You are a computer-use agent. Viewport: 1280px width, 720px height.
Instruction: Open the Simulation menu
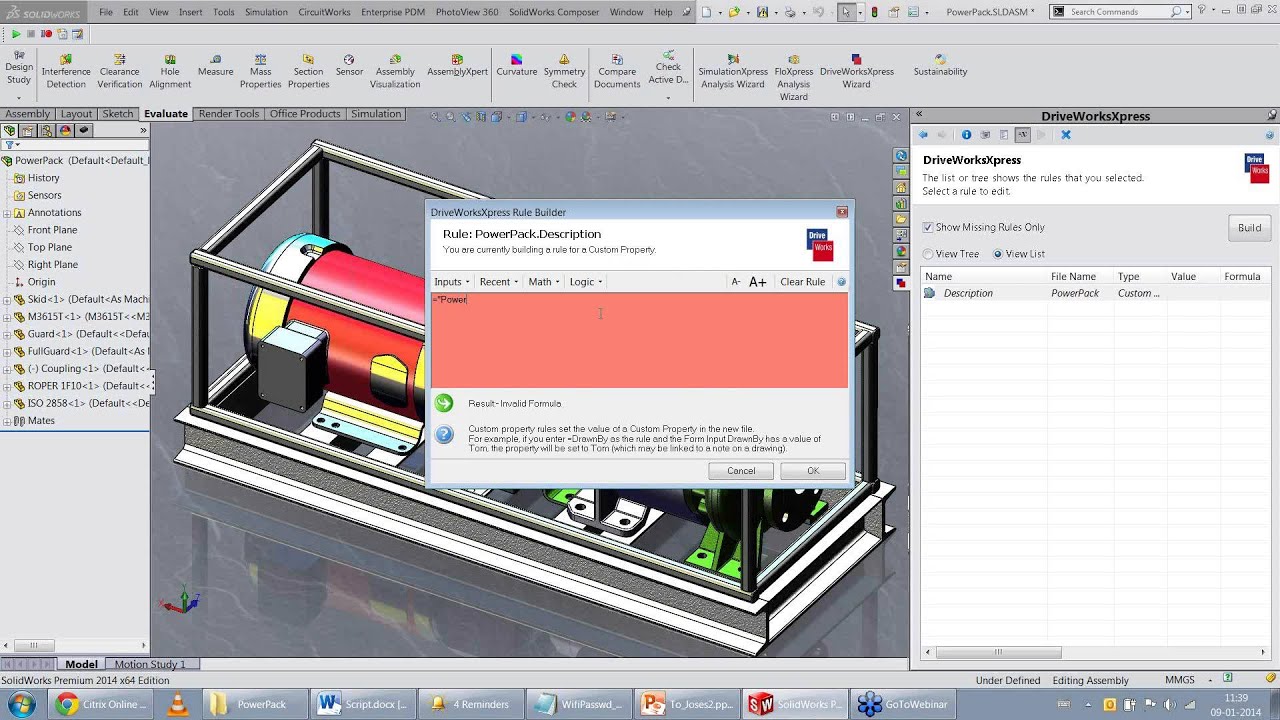(266, 12)
